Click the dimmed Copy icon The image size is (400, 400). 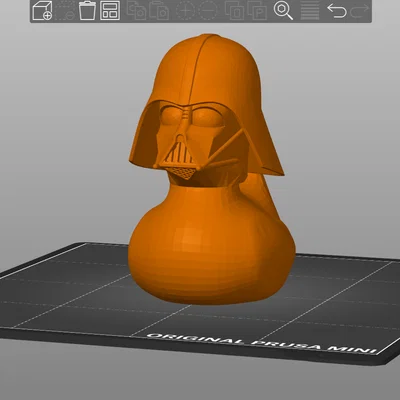[137, 11]
